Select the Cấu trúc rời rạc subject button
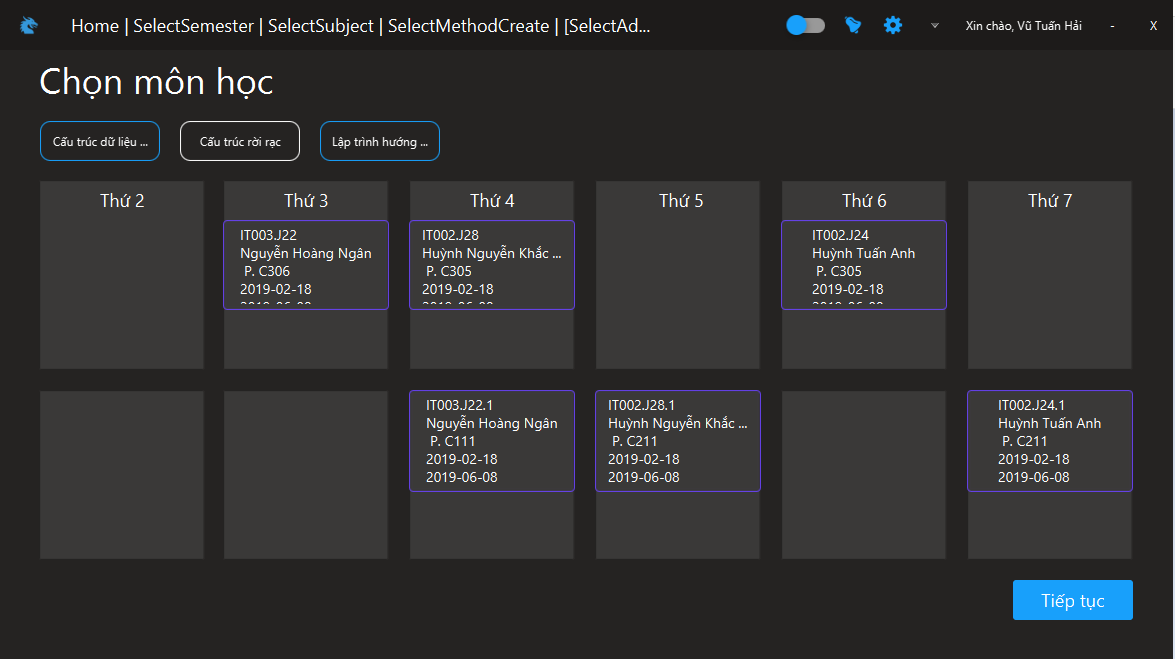Image resolution: width=1175 pixels, height=659 pixels. (x=240, y=141)
